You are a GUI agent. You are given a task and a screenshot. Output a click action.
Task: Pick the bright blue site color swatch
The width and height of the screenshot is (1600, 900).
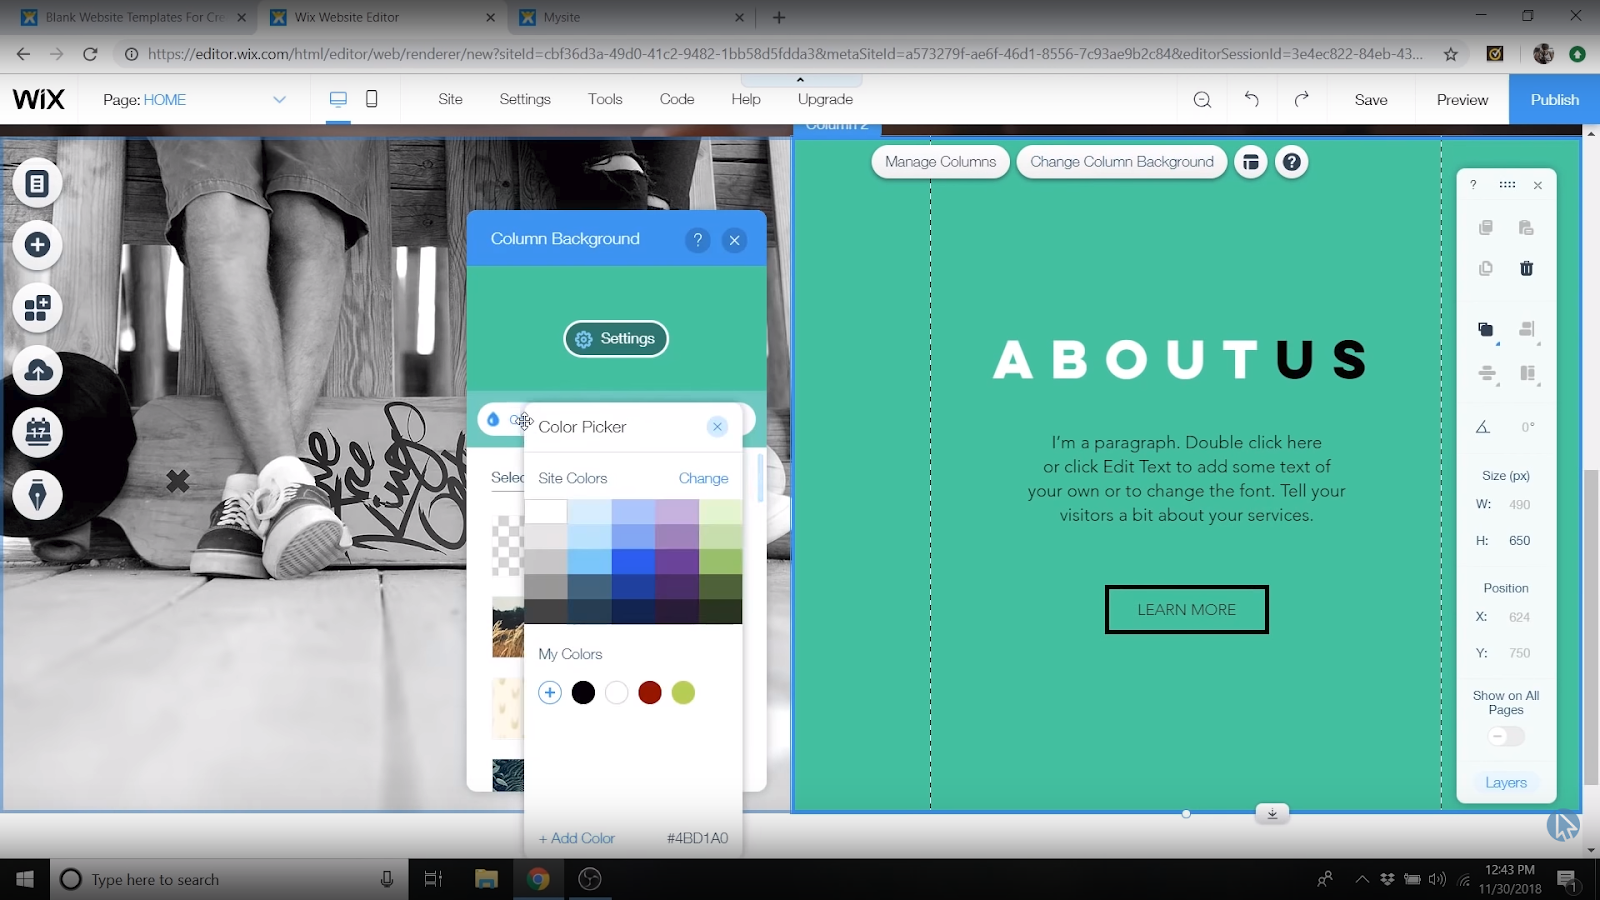click(633, 561)
